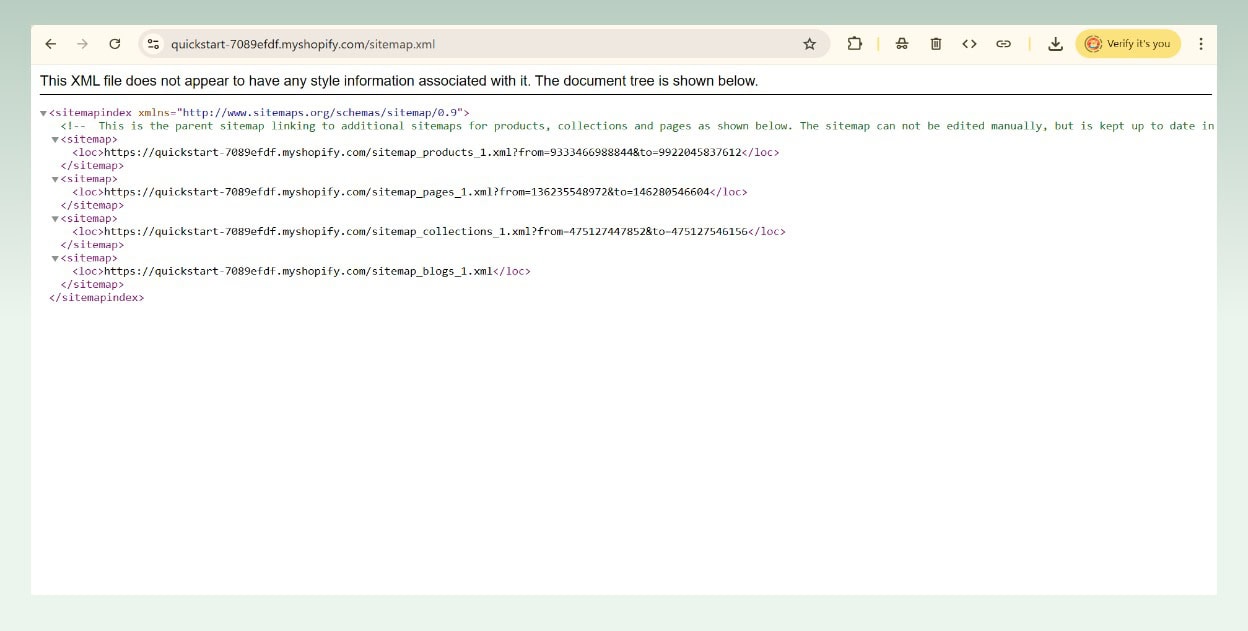This screenshot has width=1248, height=631.
Task: Bookmark this page with the star icon
Action: click(x=810, y=44)
